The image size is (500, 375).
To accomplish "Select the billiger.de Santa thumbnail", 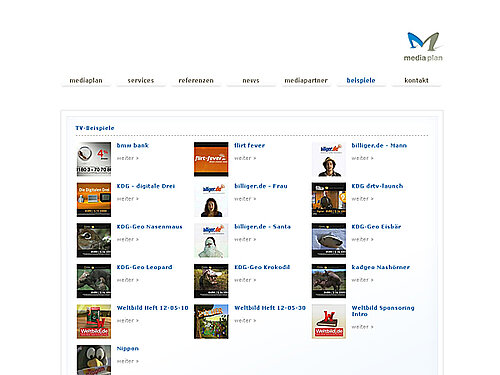I will coord(211,240).
